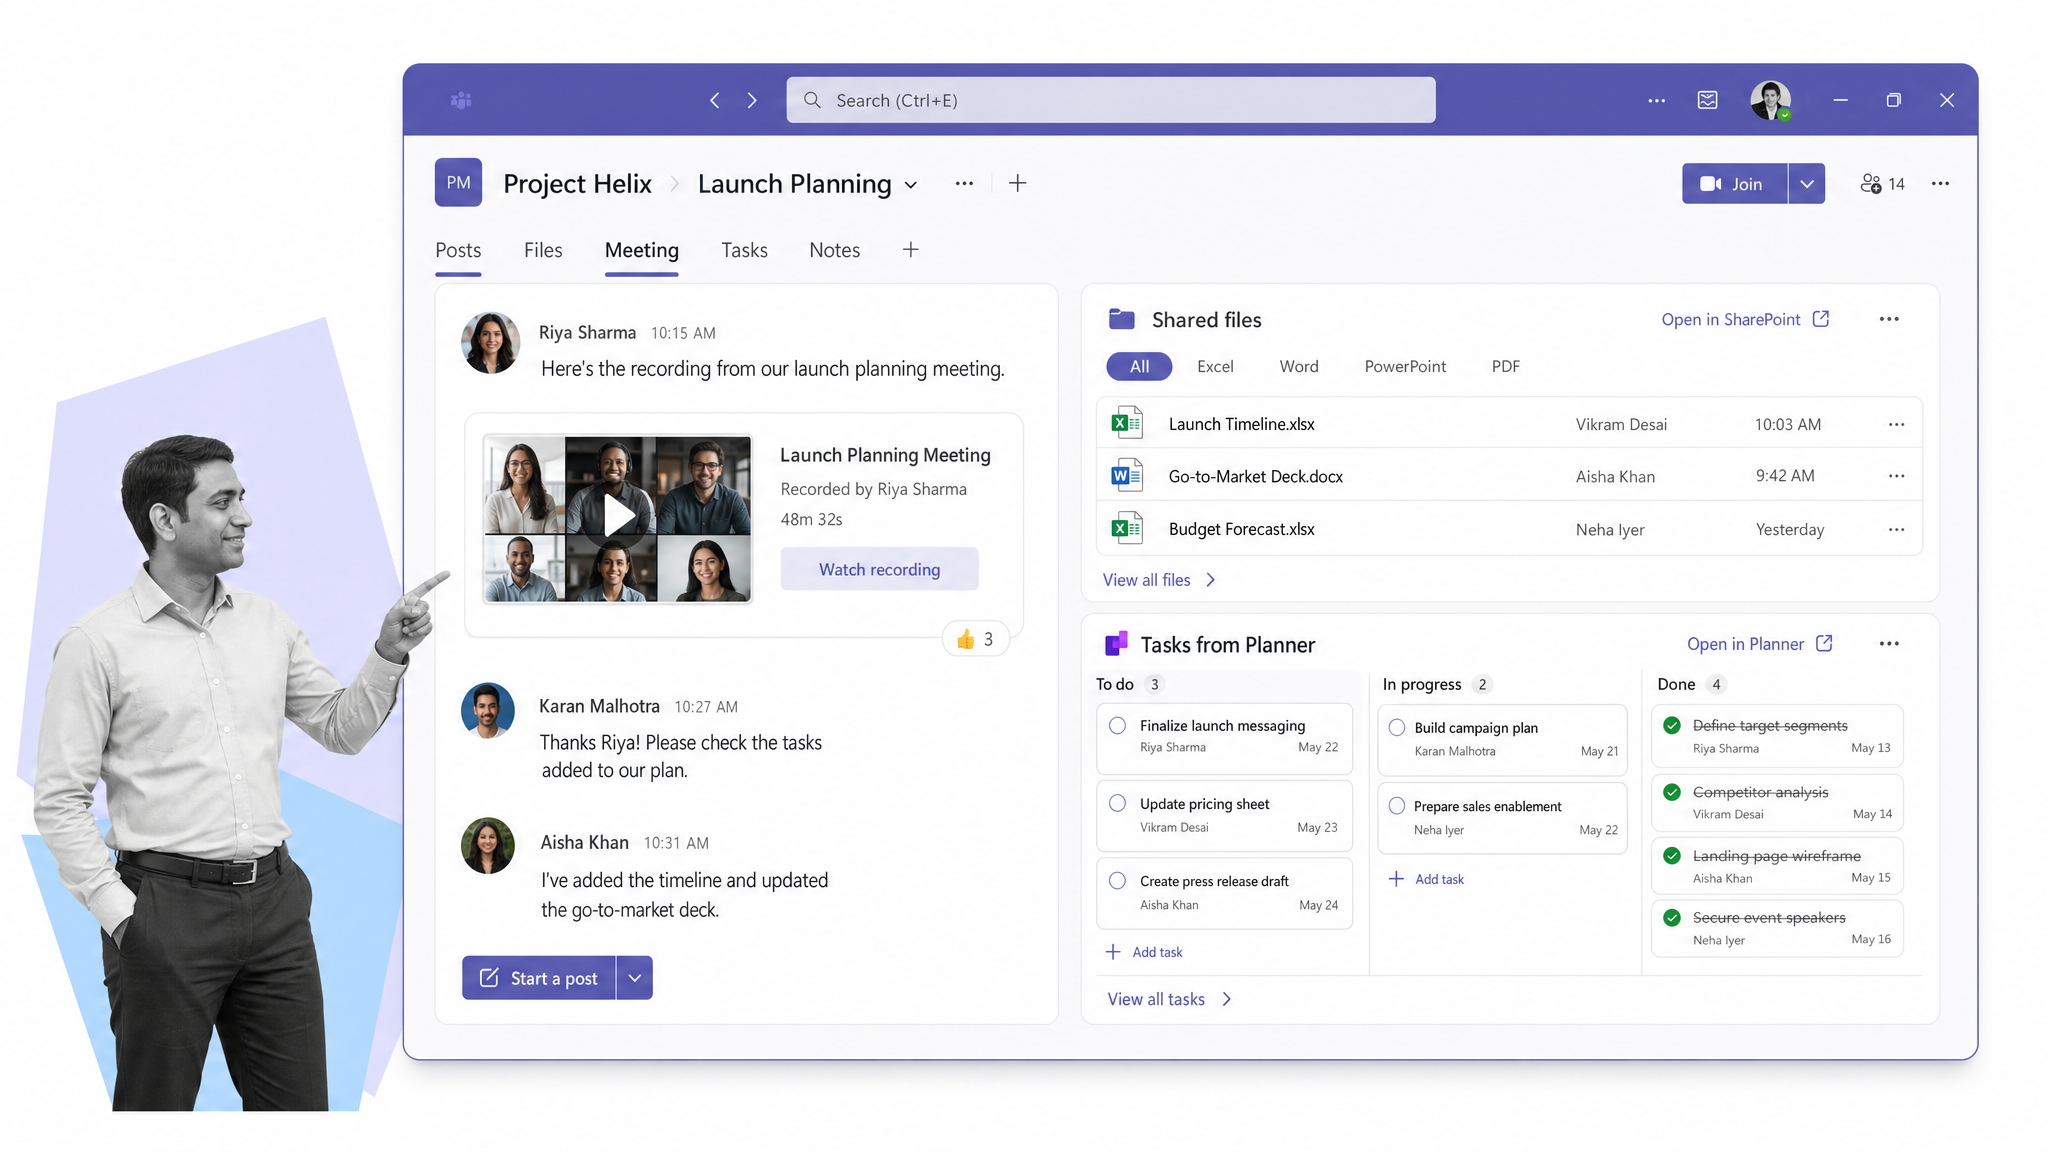
Task: Open Launch Timeline.xlsx file name
Action: [1241, 424]
